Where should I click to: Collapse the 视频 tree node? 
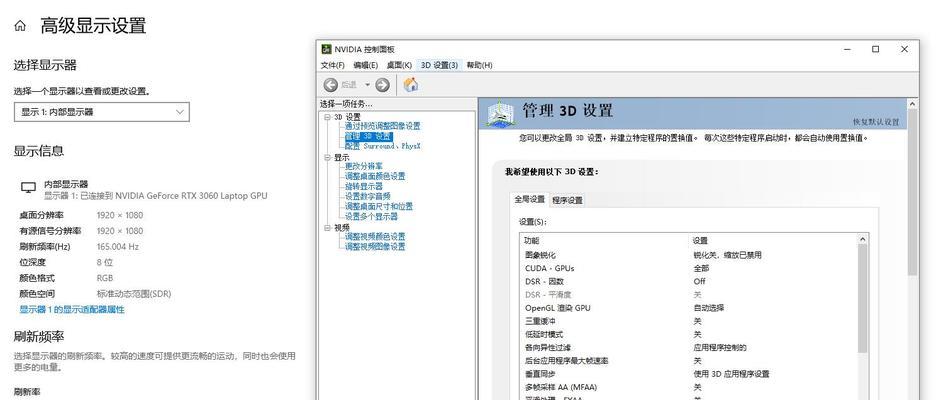[x=328, y=227]
